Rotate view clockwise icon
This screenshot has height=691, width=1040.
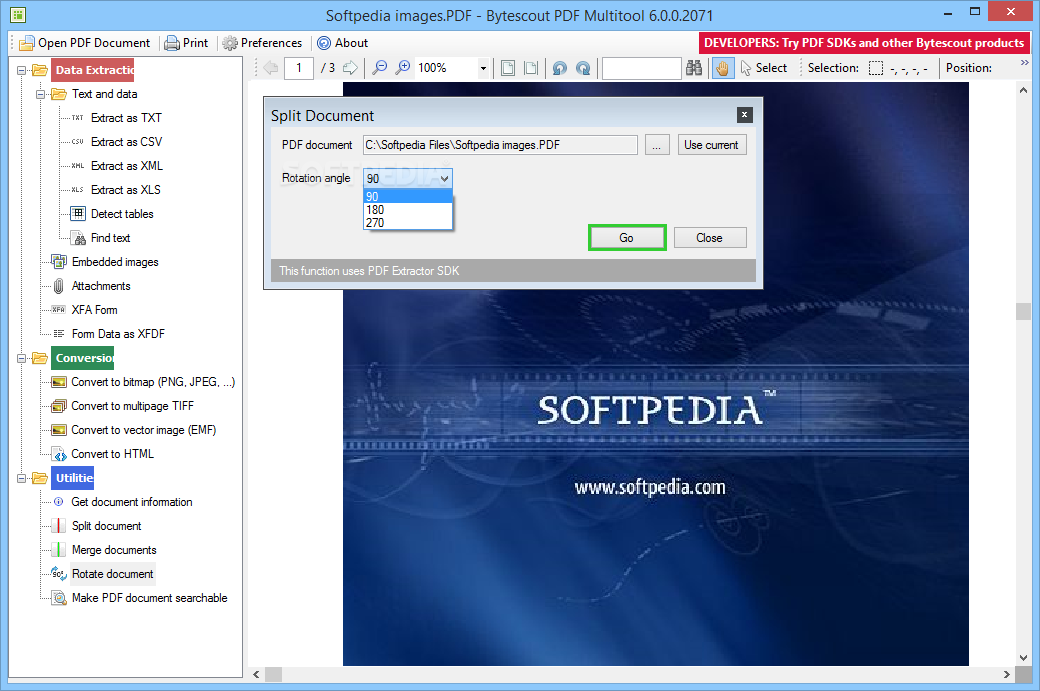coord(583,68)
